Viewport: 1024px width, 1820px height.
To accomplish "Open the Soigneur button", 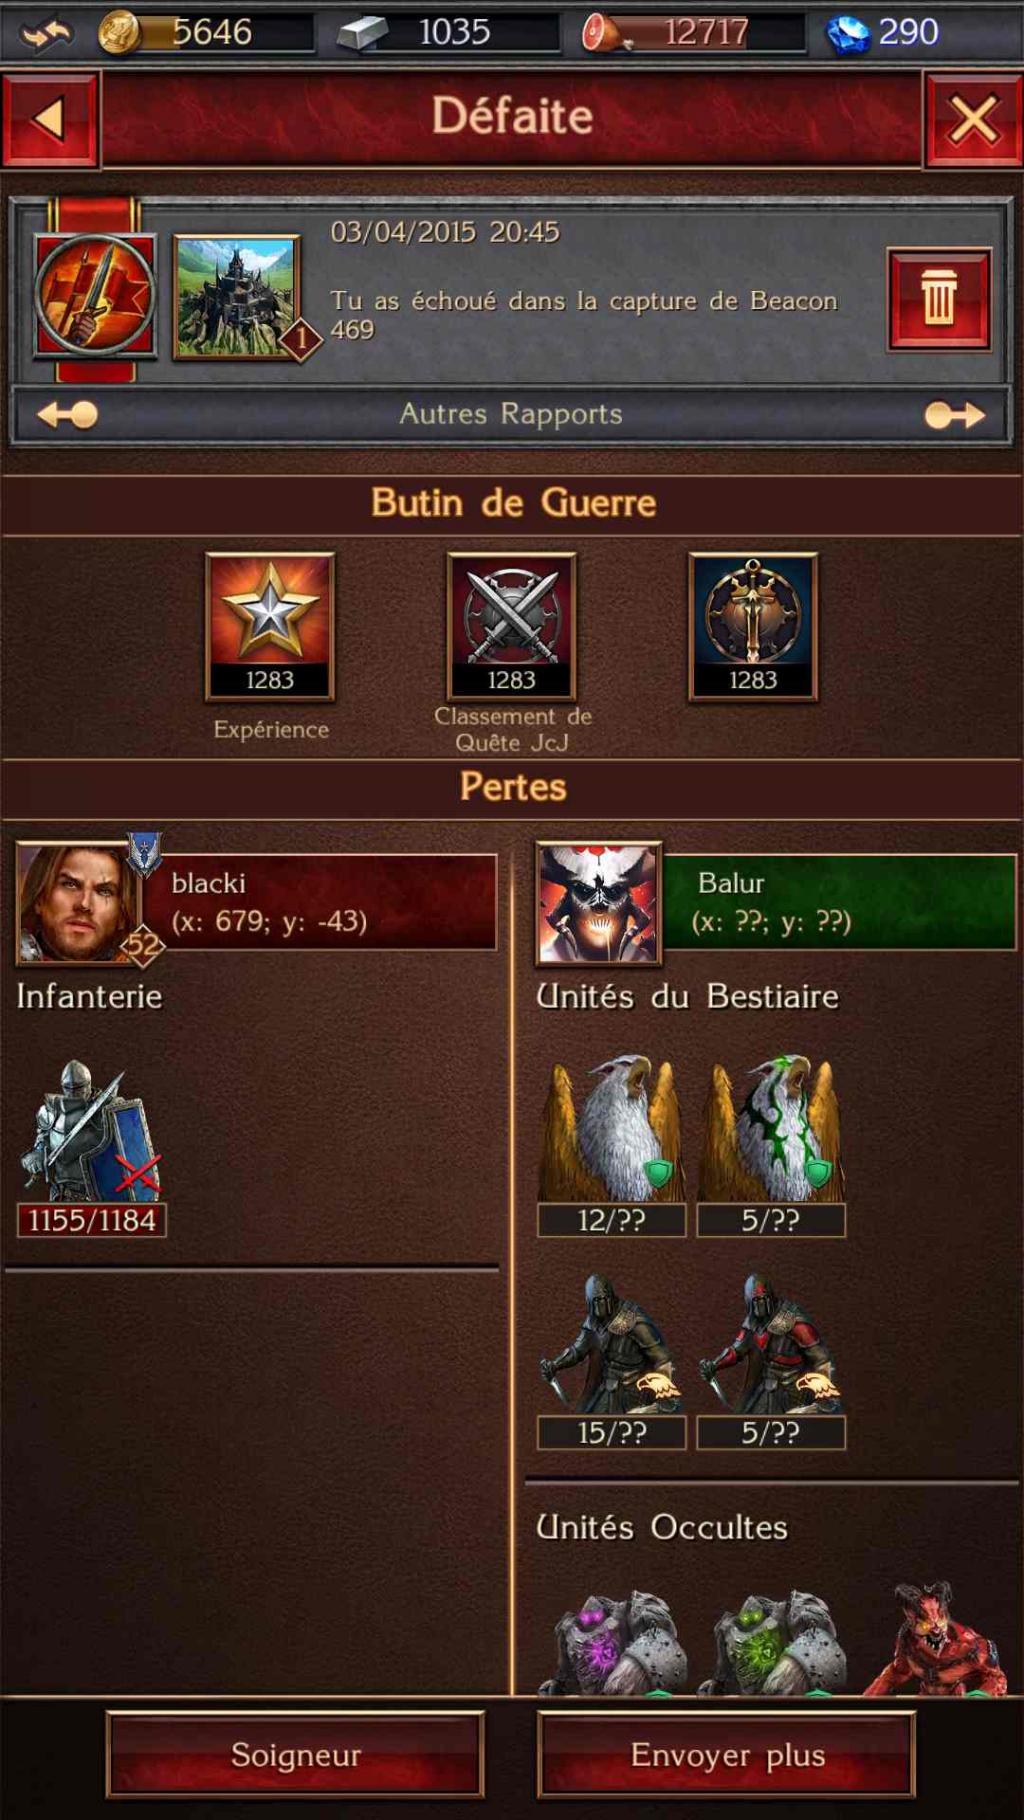I will click(x=295, y=1754).
